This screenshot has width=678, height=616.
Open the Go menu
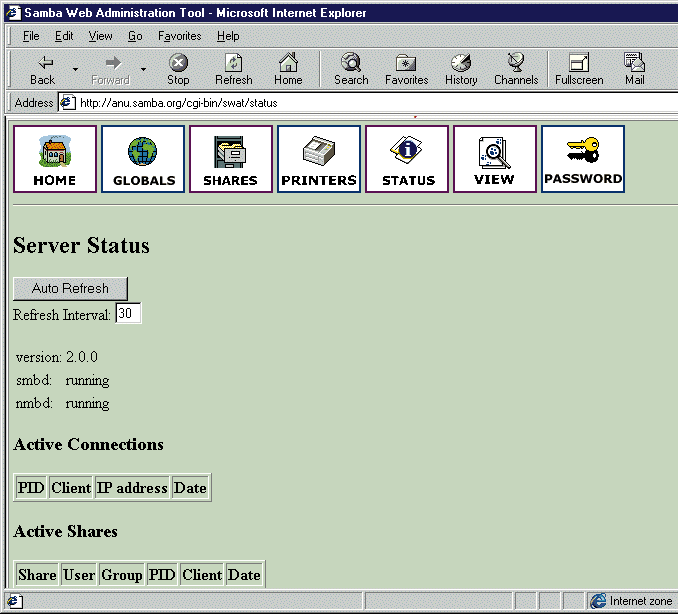pyautogui.click(x=135, y=36)
